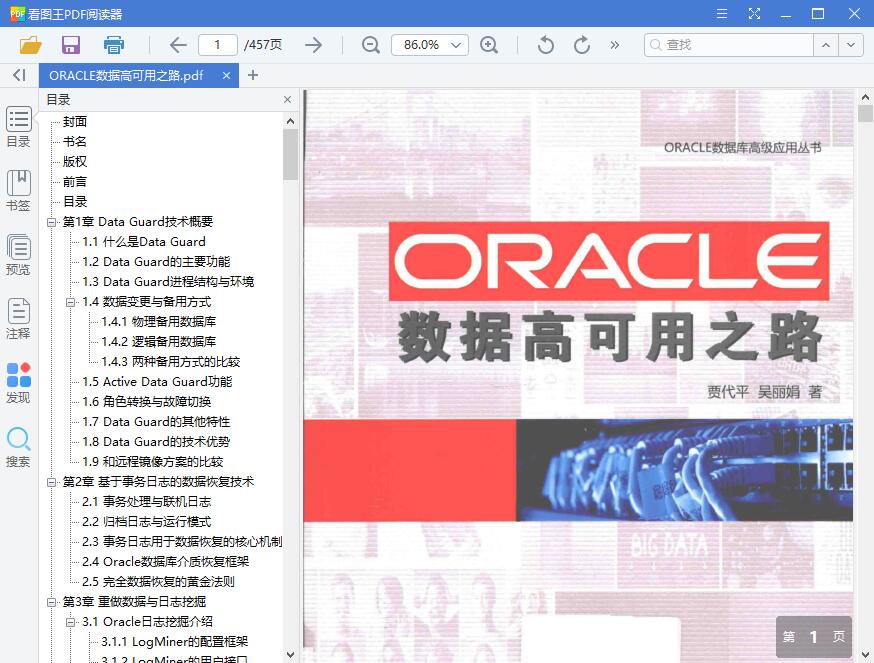Click the page number input field

tap(217, 45)
